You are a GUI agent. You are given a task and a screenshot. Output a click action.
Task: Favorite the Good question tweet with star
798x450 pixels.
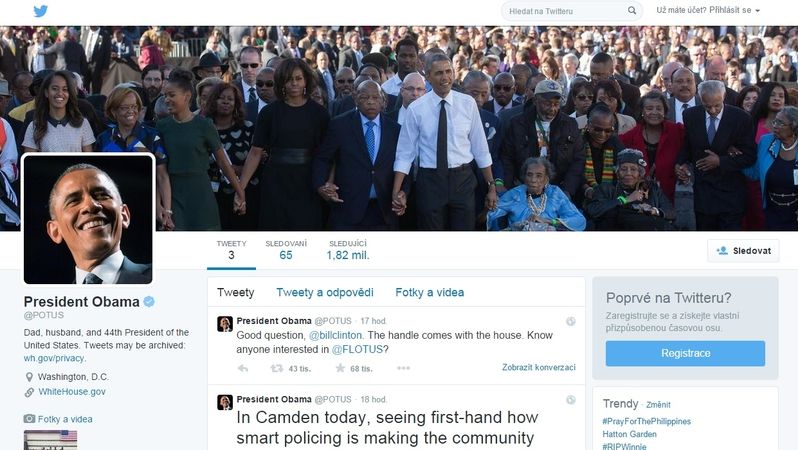[x=340, y=368]
